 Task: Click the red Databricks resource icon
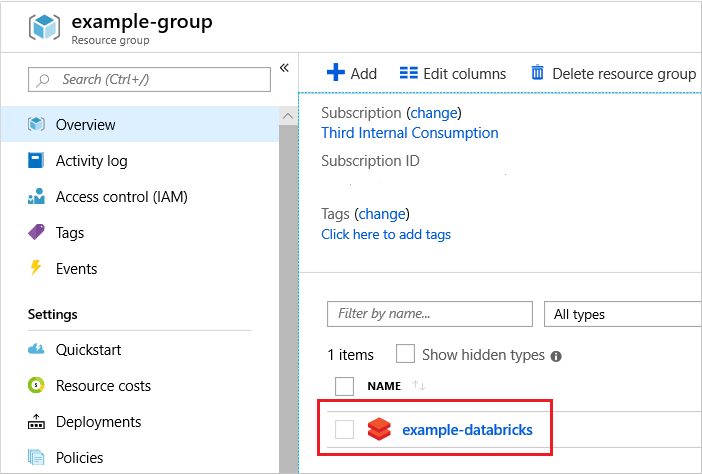(378, 430)
